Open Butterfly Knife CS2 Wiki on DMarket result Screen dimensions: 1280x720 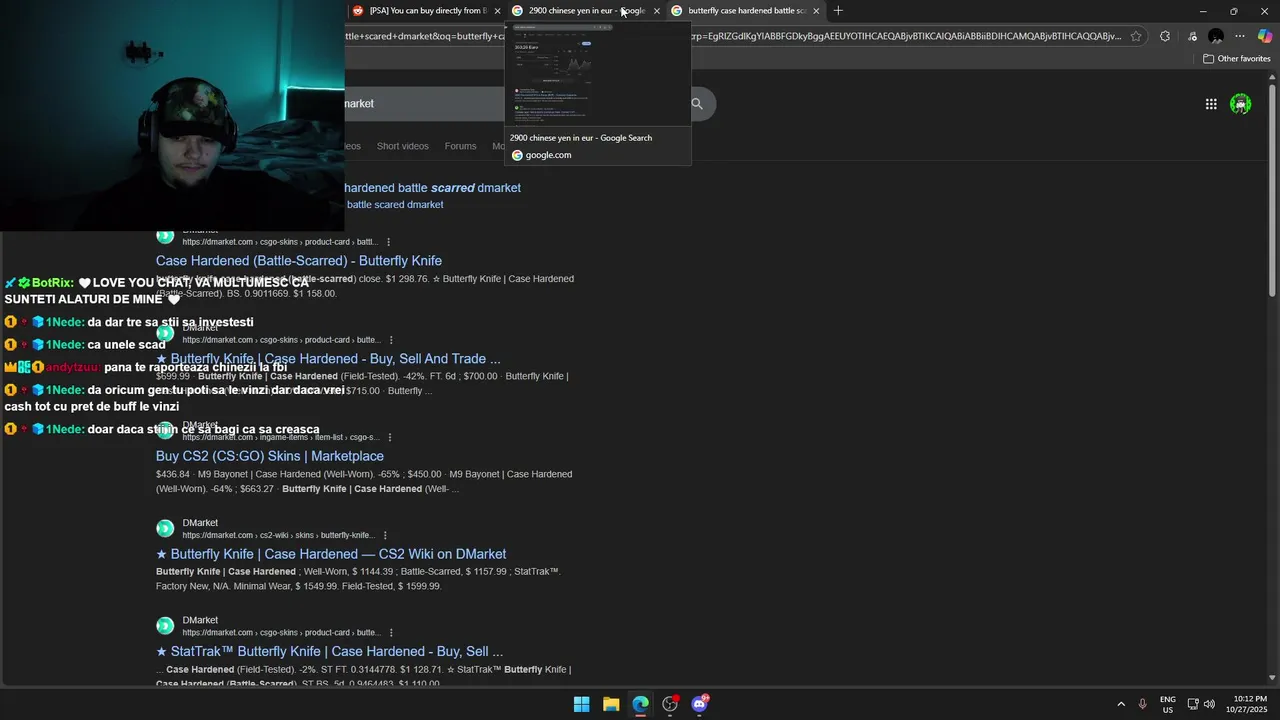coord(331,554)
